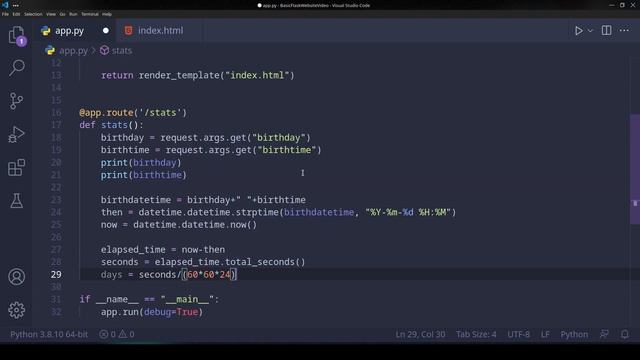Click the 60*60*24 expression
640x360 pixels.
[x=209, y=274]
